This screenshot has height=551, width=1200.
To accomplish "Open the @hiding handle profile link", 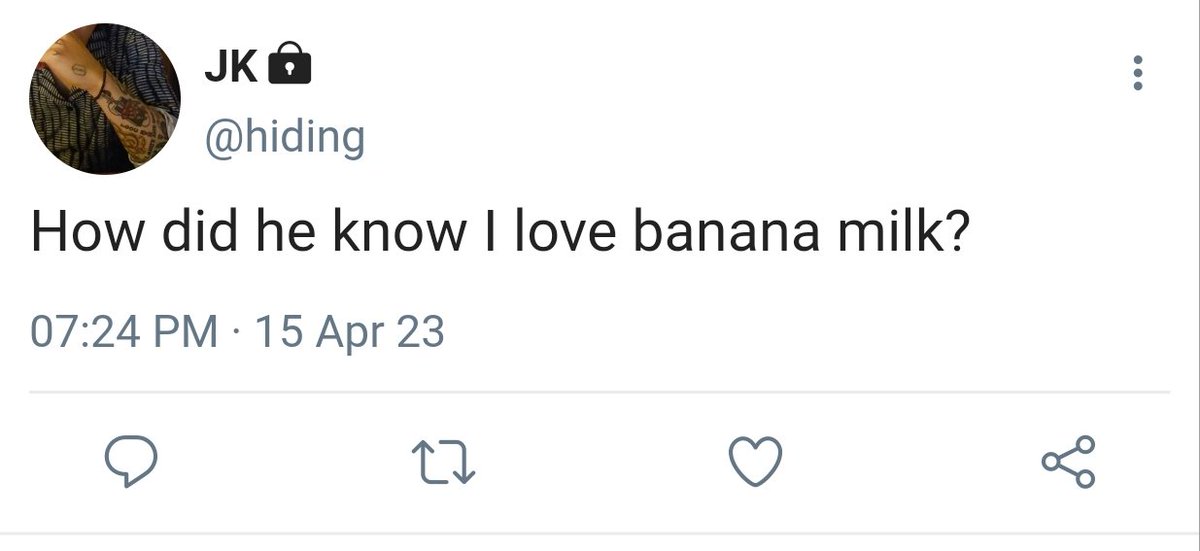I will coord(284,136).
